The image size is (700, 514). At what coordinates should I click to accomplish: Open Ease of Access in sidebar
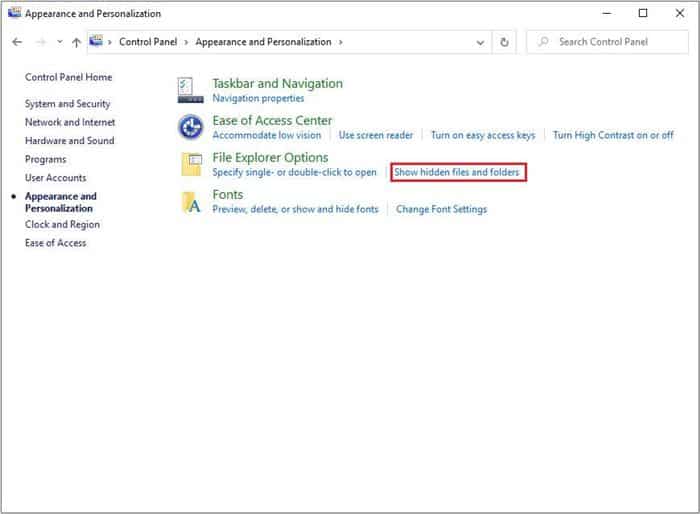point(55,243)
